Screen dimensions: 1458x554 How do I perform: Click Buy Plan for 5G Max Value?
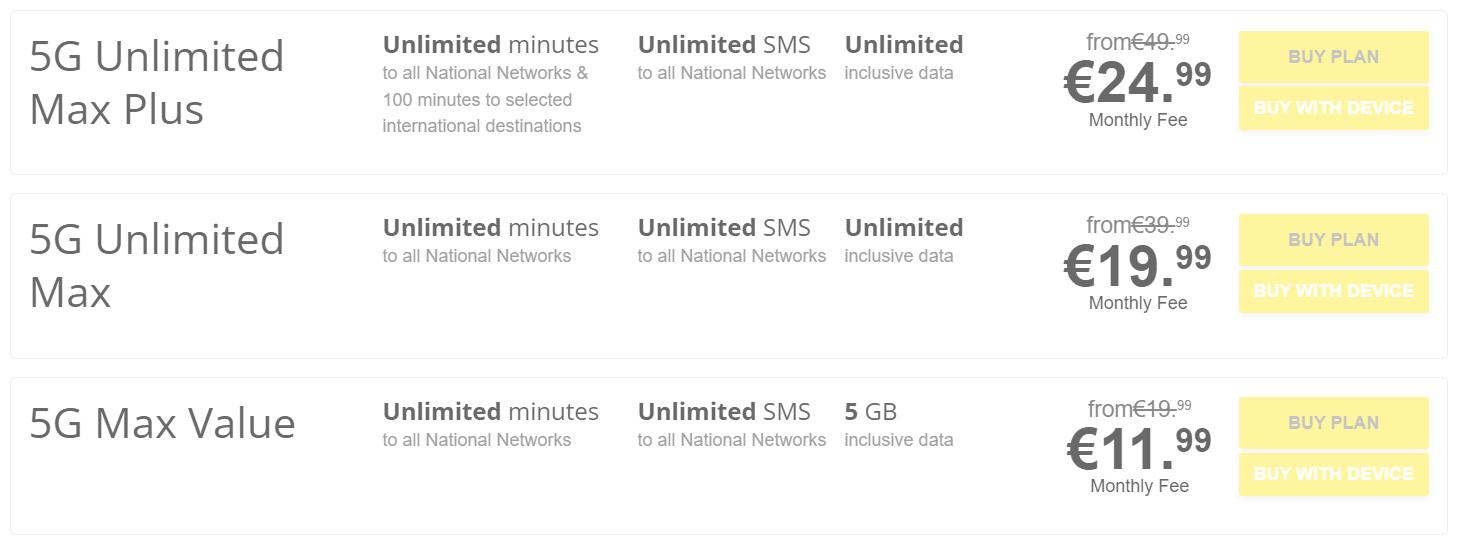coord(1333,423)
